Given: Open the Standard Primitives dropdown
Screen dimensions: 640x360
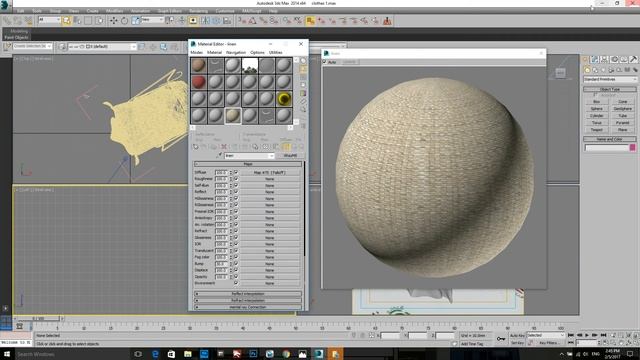Looking at the screenshot, I should (610, 79).
